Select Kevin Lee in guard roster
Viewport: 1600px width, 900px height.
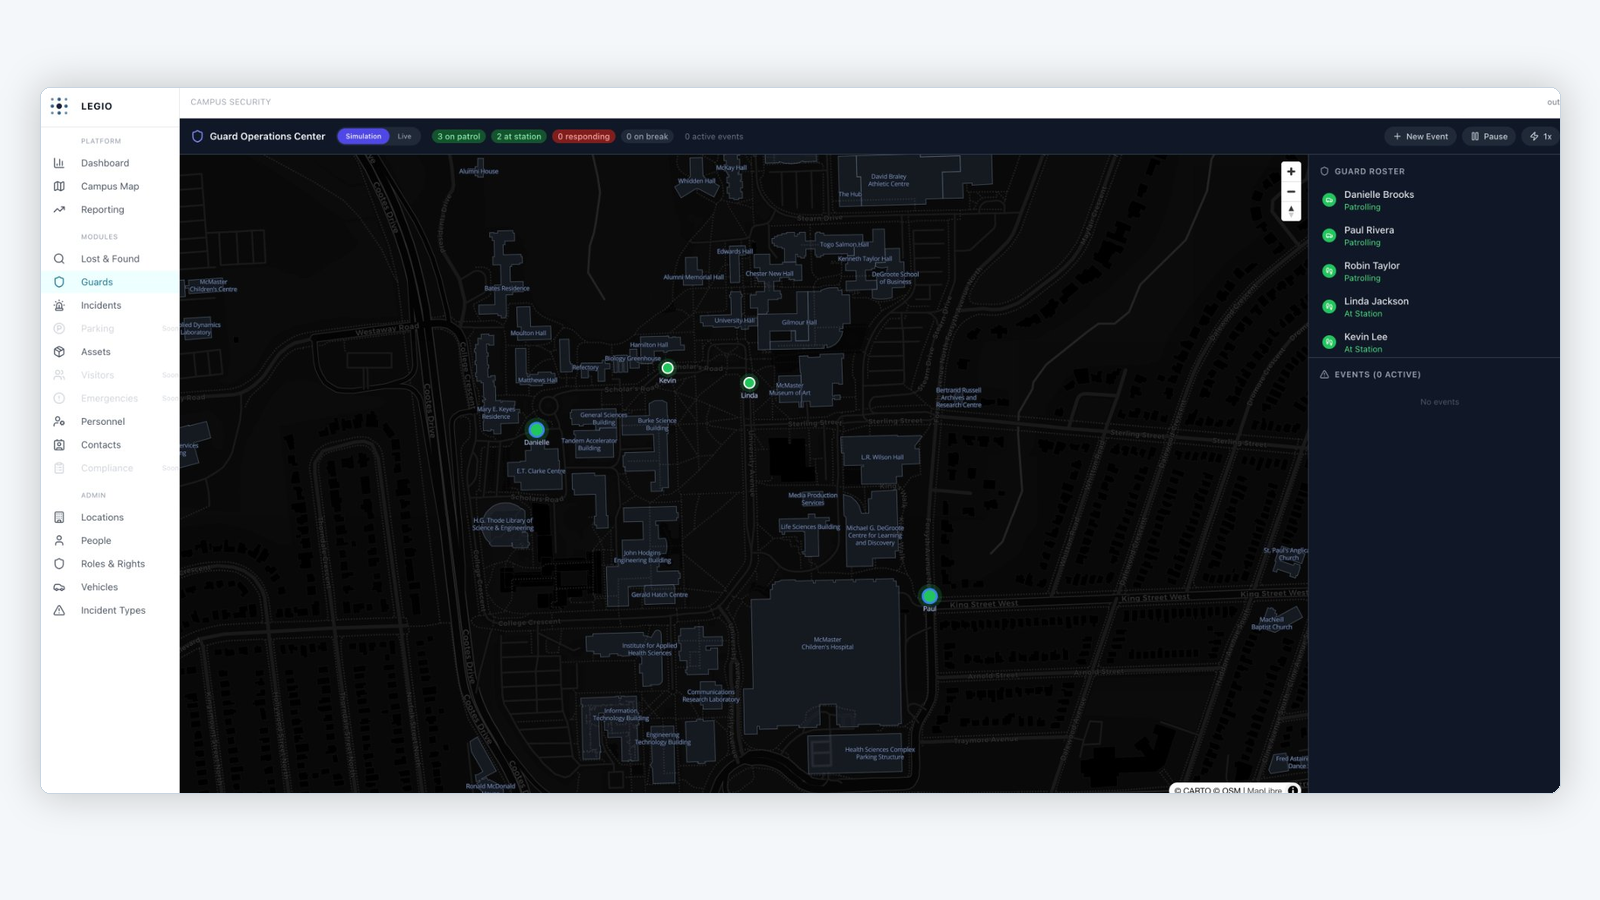click(x=1434, y=342)
